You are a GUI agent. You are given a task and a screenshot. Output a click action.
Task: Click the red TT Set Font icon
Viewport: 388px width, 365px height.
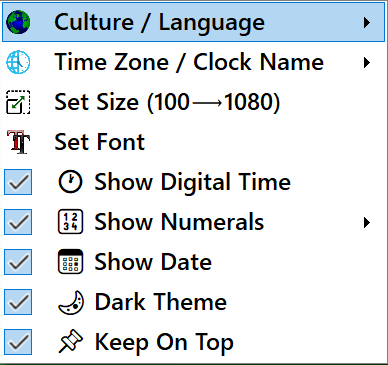pos(18,142)
